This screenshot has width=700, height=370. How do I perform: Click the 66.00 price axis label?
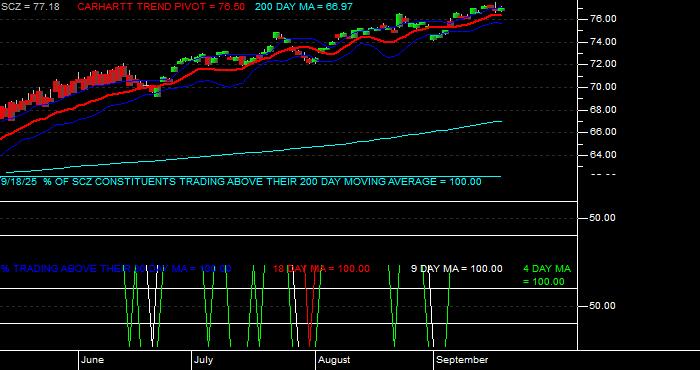click(x=603, y=132)
